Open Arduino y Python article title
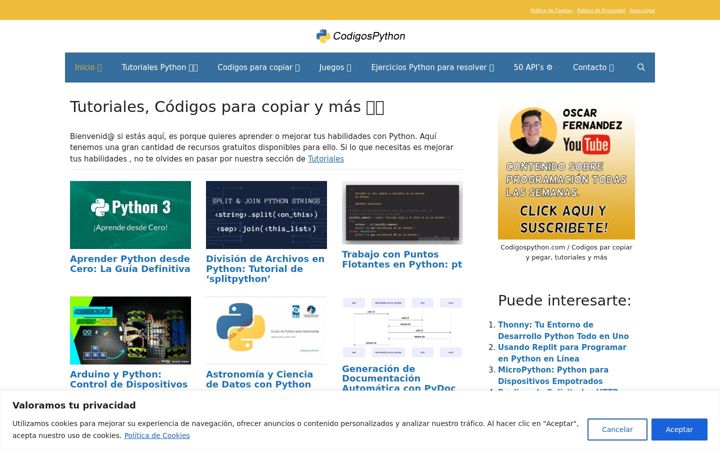Screen dimensions: 720x450 [129, 379]
